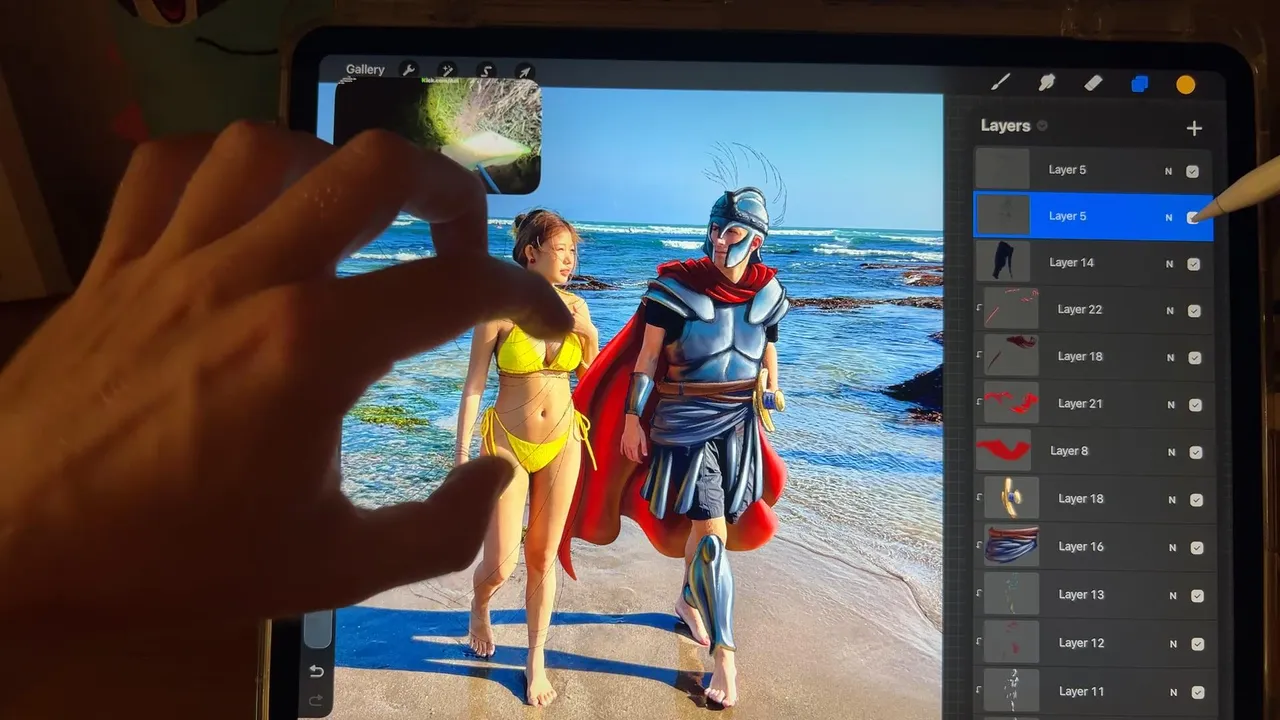Tap the gold sword hilt layer thumbnail
The height and width of the screenshot is (720, 1280).
pyautogui.click(x=1012, y=498)
